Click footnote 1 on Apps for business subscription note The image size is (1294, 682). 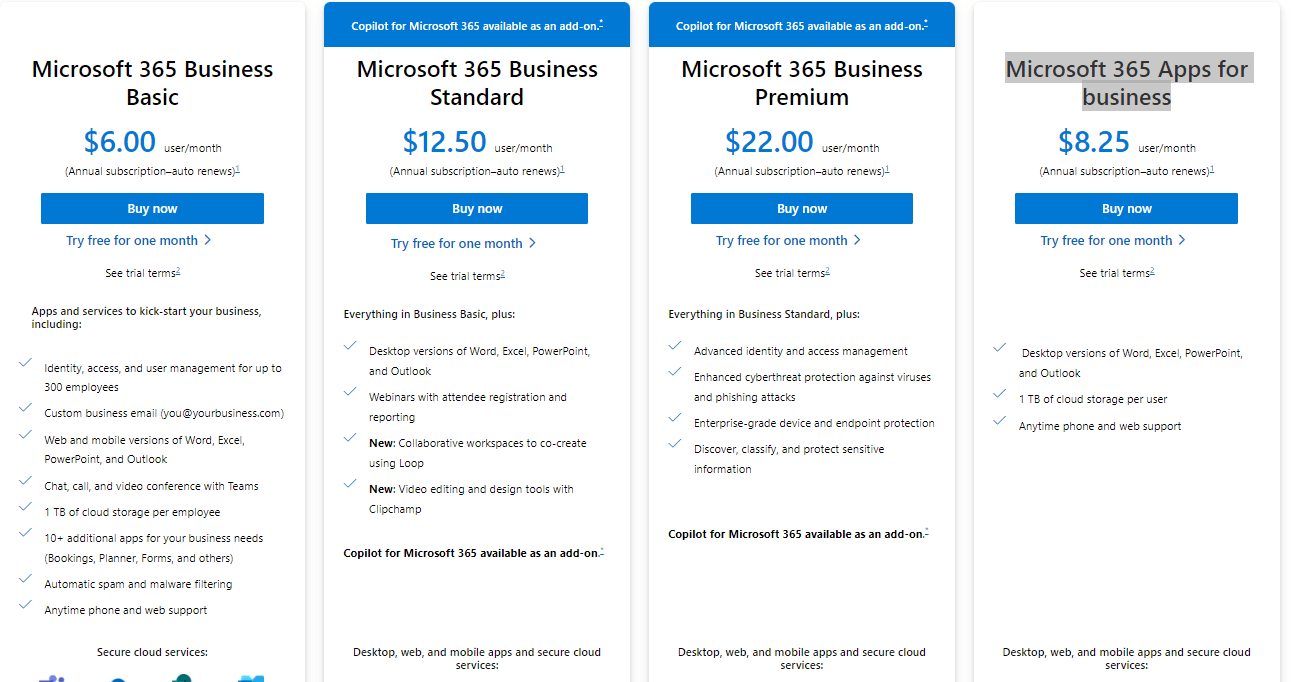click(x=1212, y=170)
